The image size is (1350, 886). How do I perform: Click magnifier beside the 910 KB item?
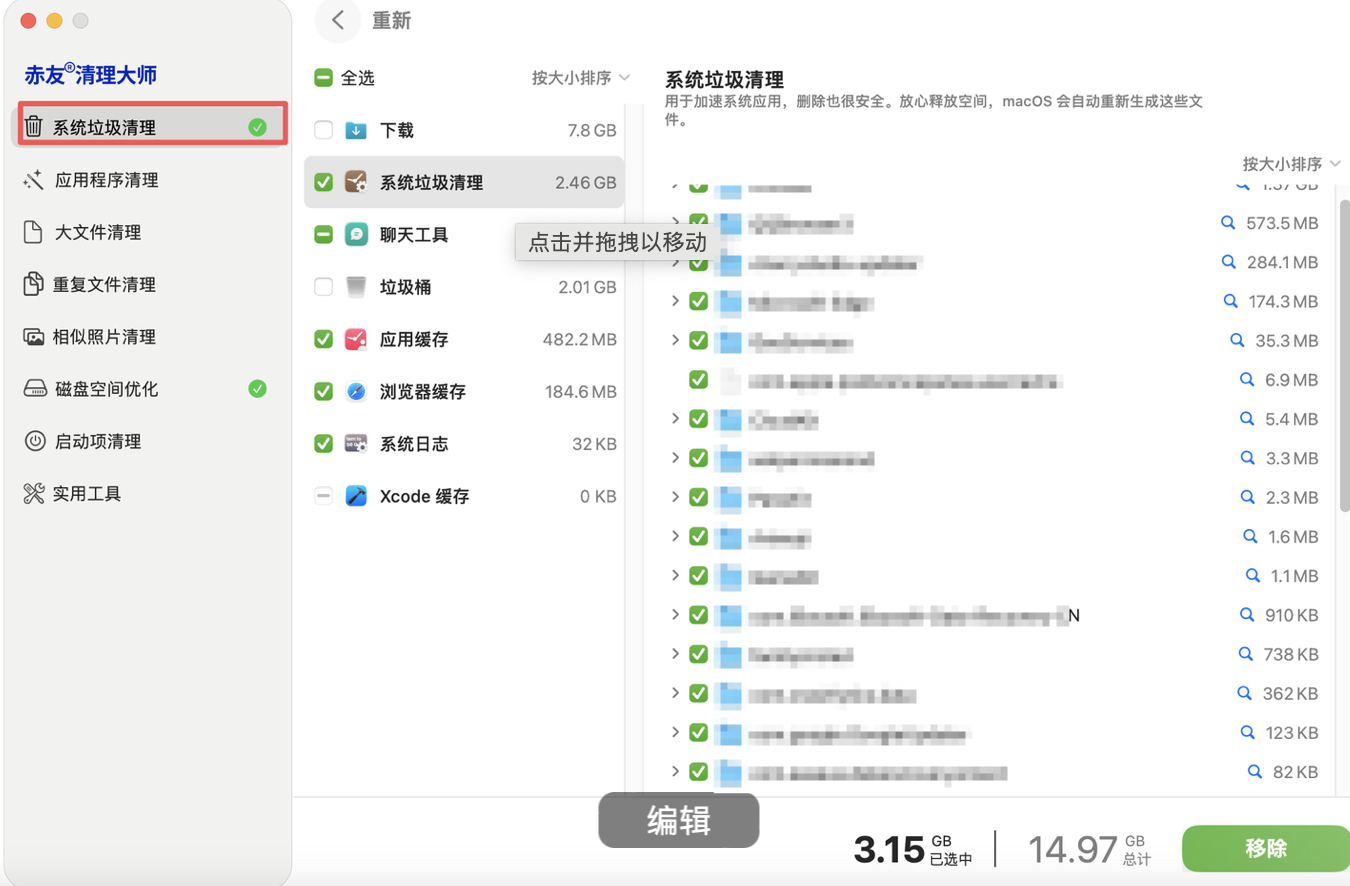[x=1247, y=615]
